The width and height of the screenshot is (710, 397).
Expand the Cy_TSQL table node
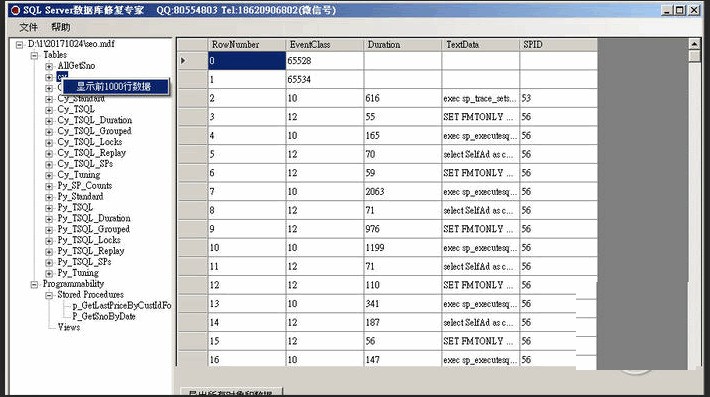49,110
